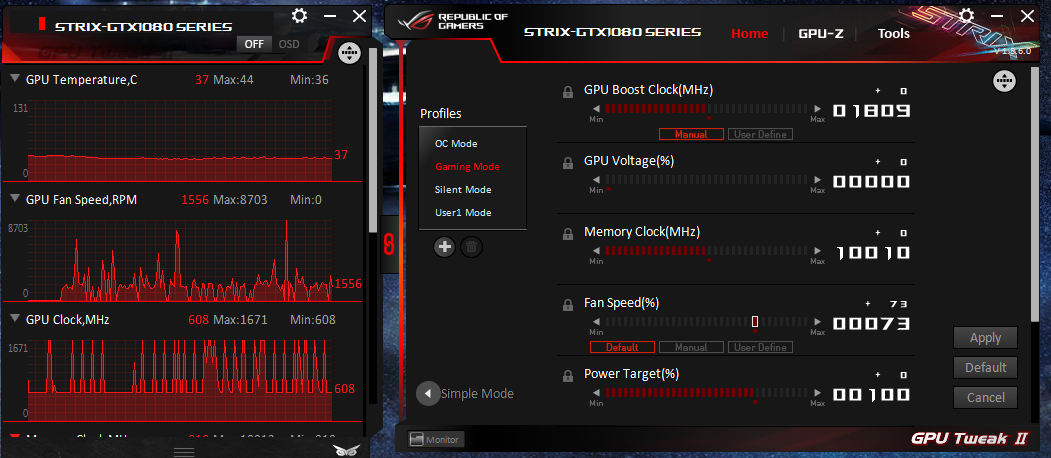This screenshot has height=458, width=1051.
Task: Collapse the GPU Temperature graph
Action: coord(16,79)
